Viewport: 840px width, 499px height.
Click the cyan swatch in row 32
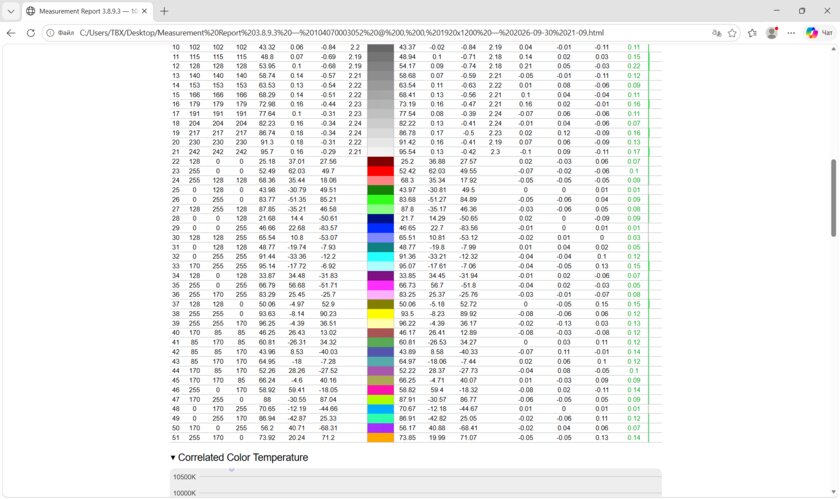380,257
